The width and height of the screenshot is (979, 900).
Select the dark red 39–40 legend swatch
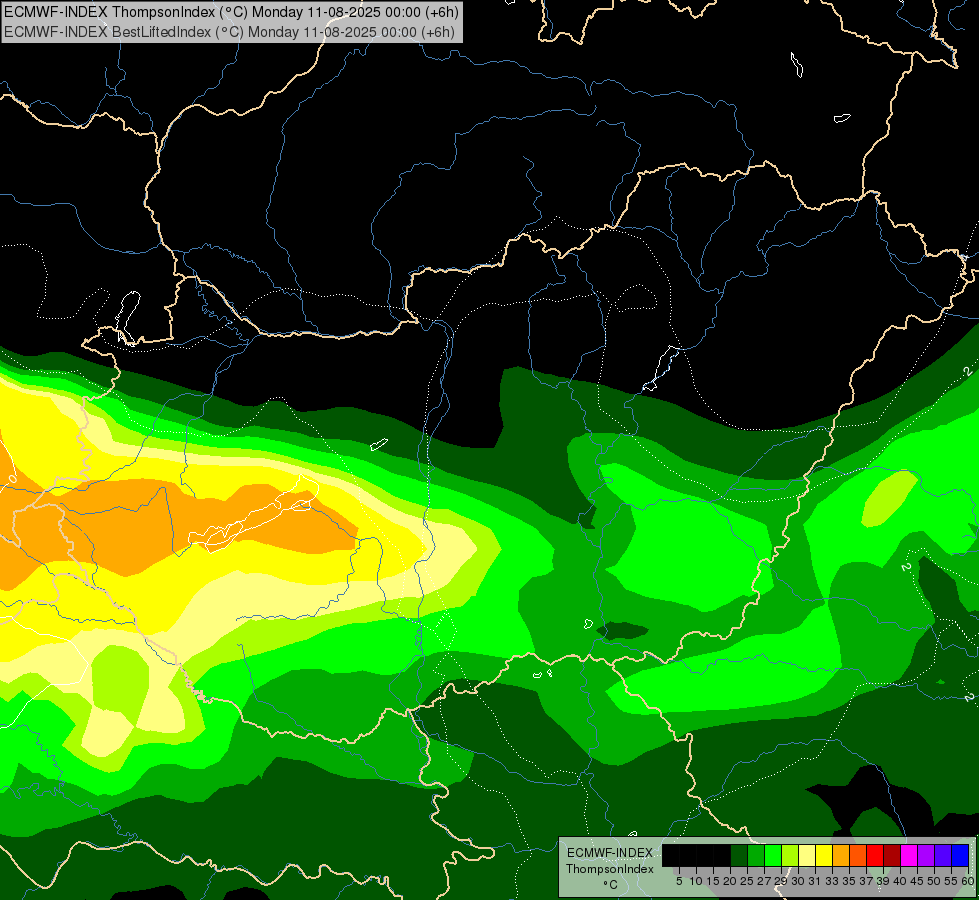(x=892, y=855)
